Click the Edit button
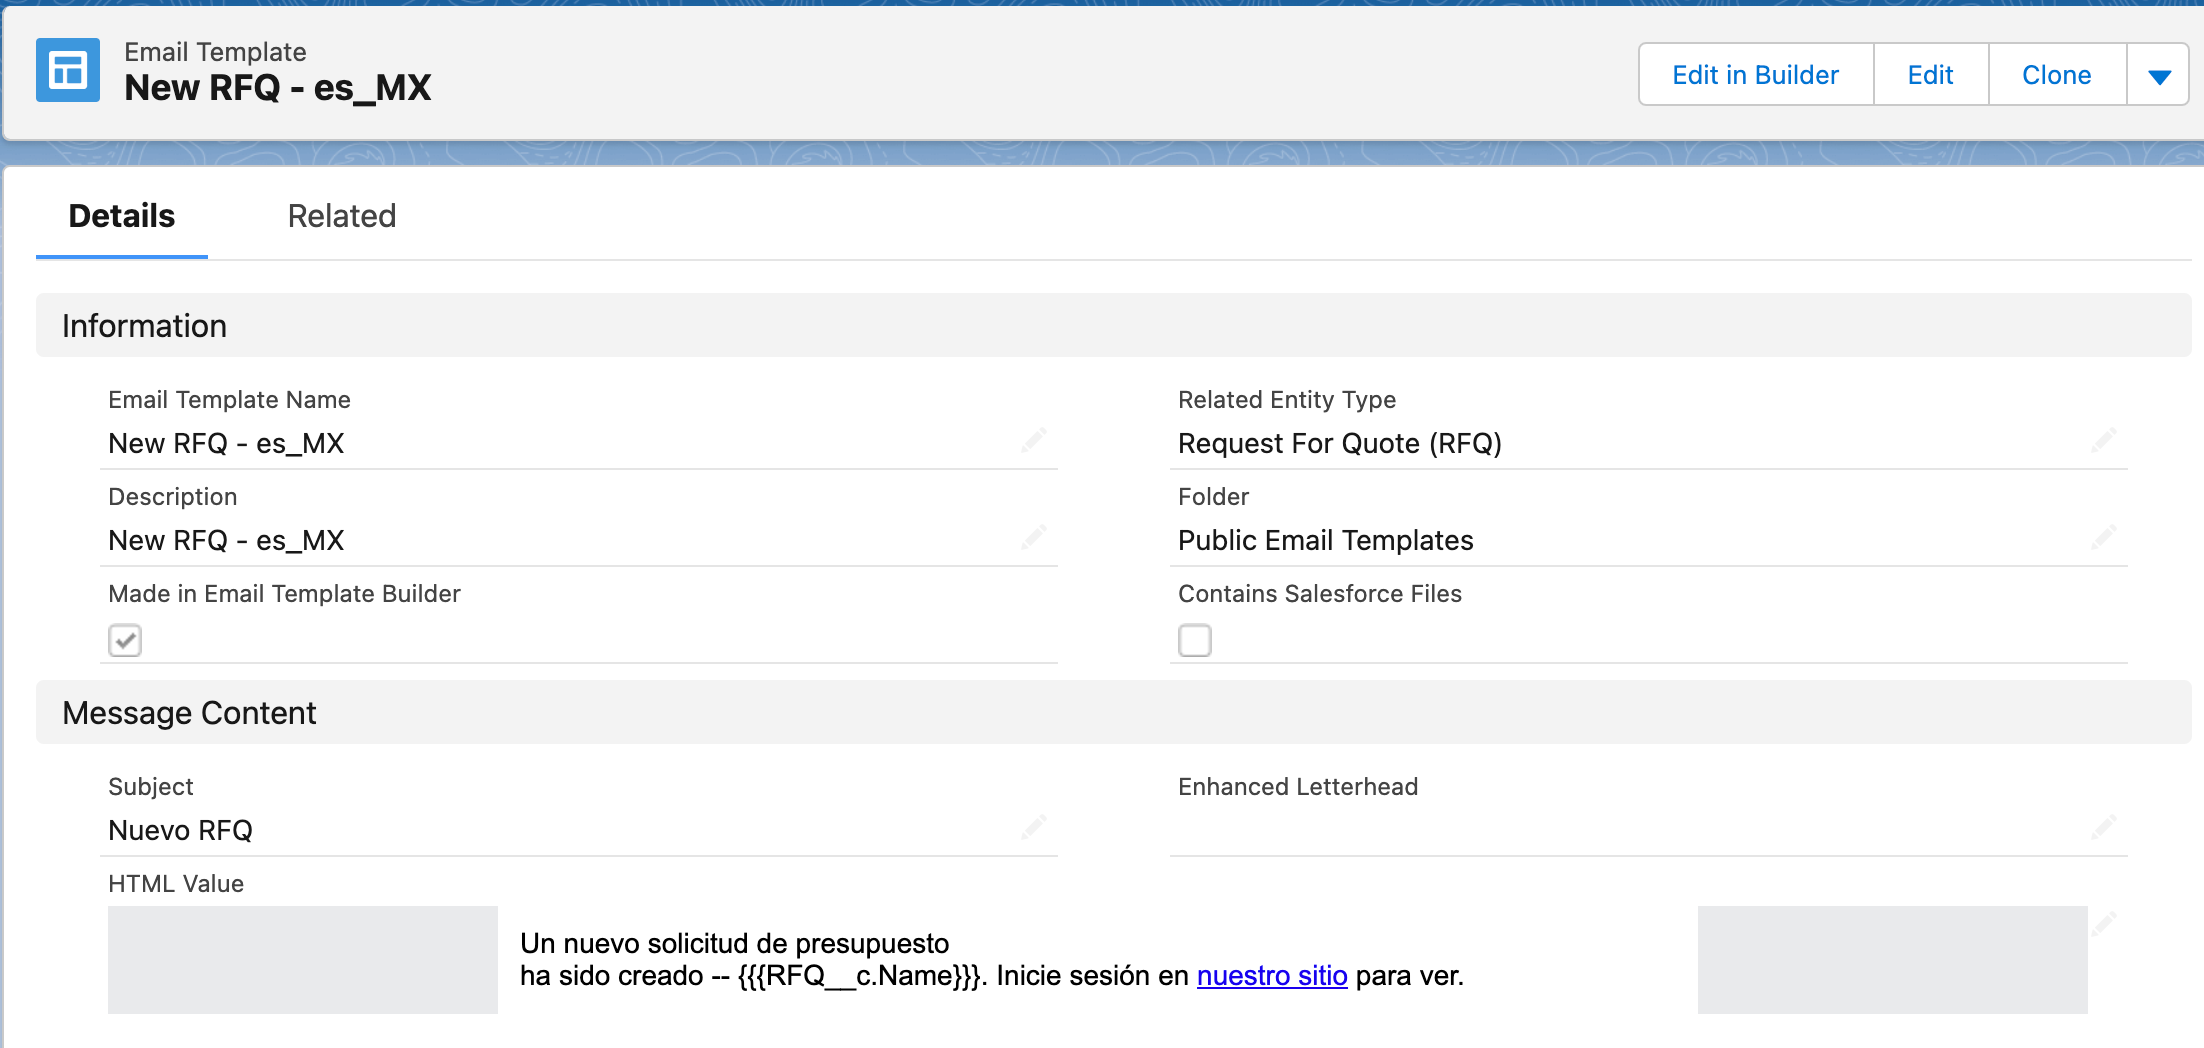Image resolution: width=2204 pixels, height=1048 pixels. click(x=1930, y=75)
